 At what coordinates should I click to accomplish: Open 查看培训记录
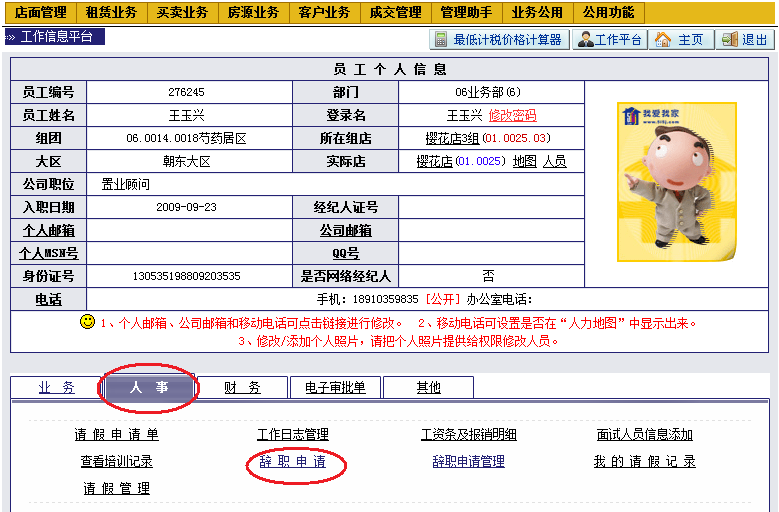coord(117,461)
